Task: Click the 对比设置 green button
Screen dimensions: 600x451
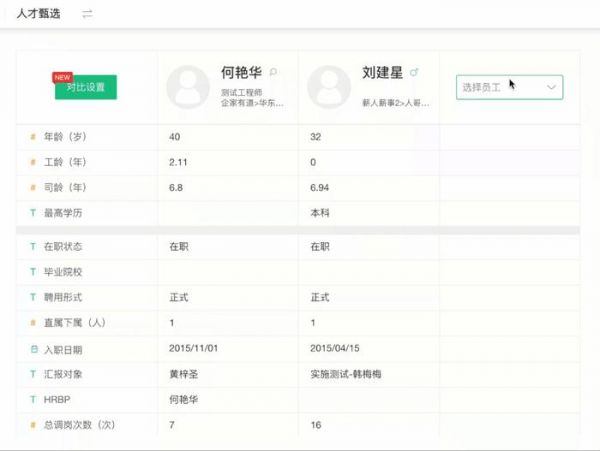Action: pos(85,87)
